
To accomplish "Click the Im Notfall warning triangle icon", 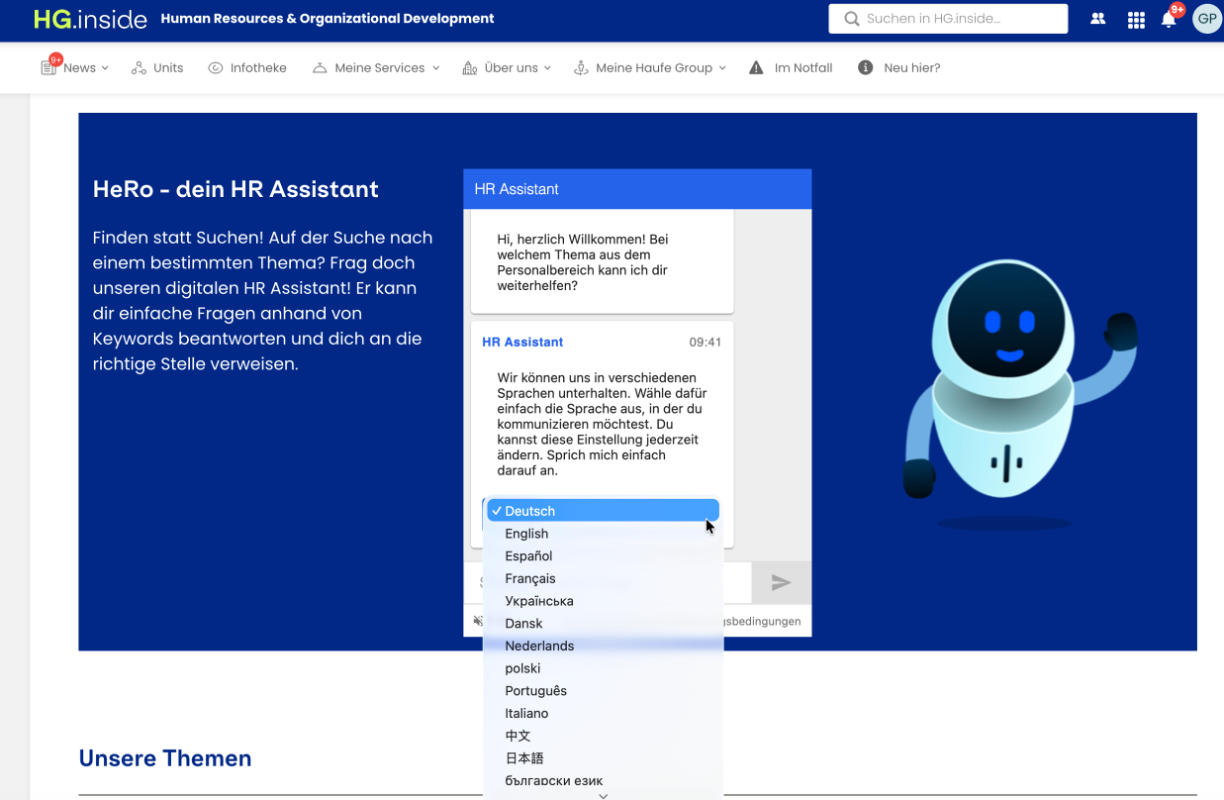I will tap(756, 68).
